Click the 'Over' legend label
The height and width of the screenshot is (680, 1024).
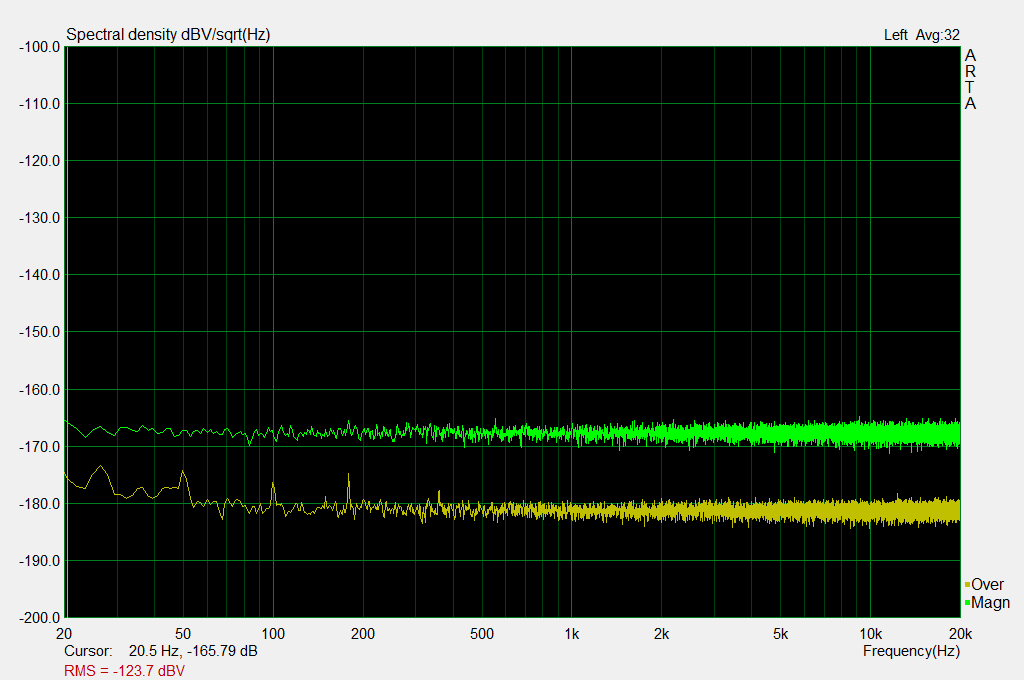(987, 584)
